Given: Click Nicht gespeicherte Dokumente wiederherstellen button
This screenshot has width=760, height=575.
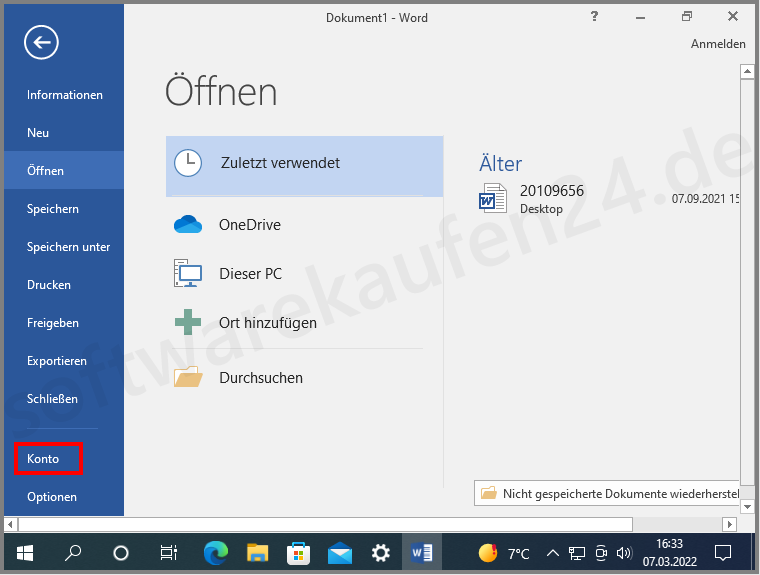Looking at the screenshot, I should pos(608,493).
